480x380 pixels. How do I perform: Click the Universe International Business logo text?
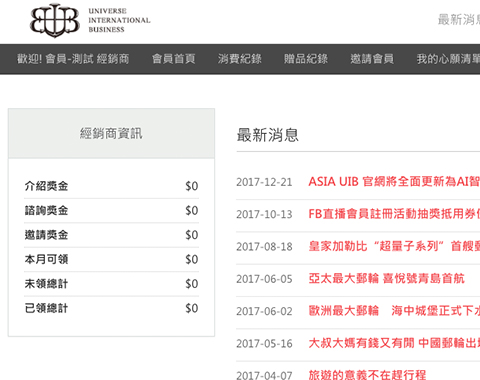[119, 20]
